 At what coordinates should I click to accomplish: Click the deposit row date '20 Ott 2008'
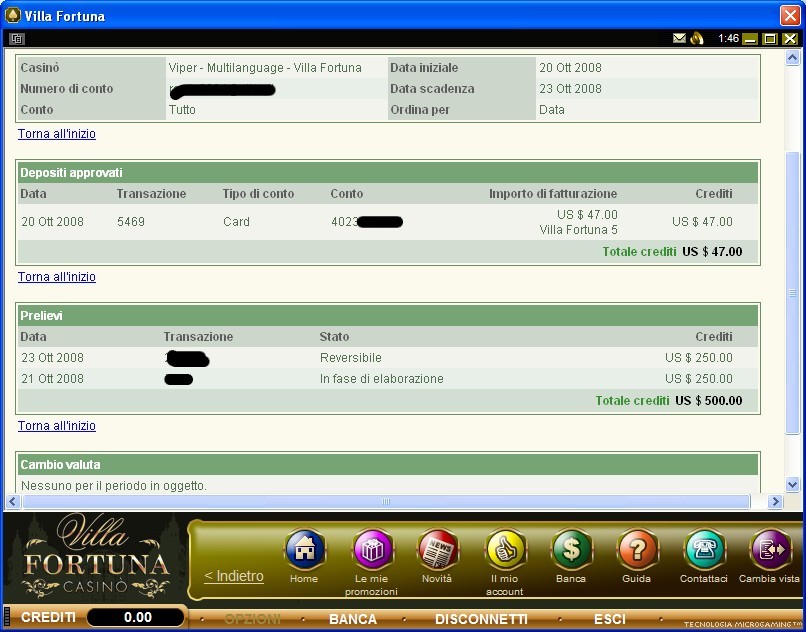coord(52,222)
